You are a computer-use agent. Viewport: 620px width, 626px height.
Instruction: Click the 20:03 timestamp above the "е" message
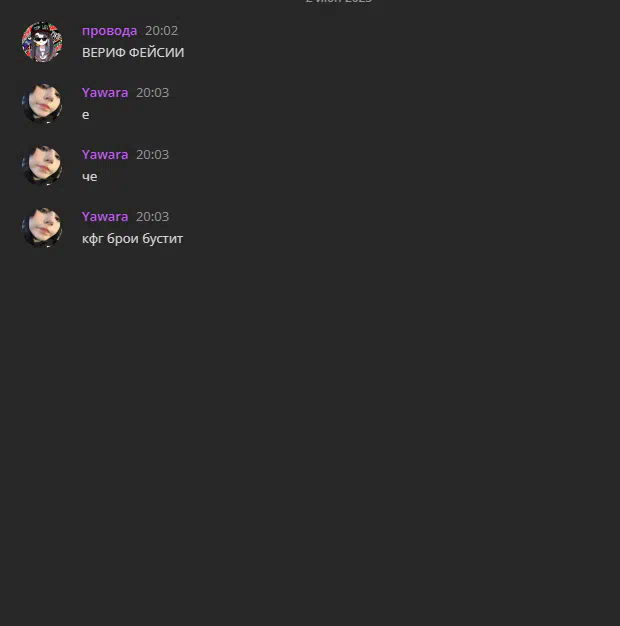coord(153,93)
